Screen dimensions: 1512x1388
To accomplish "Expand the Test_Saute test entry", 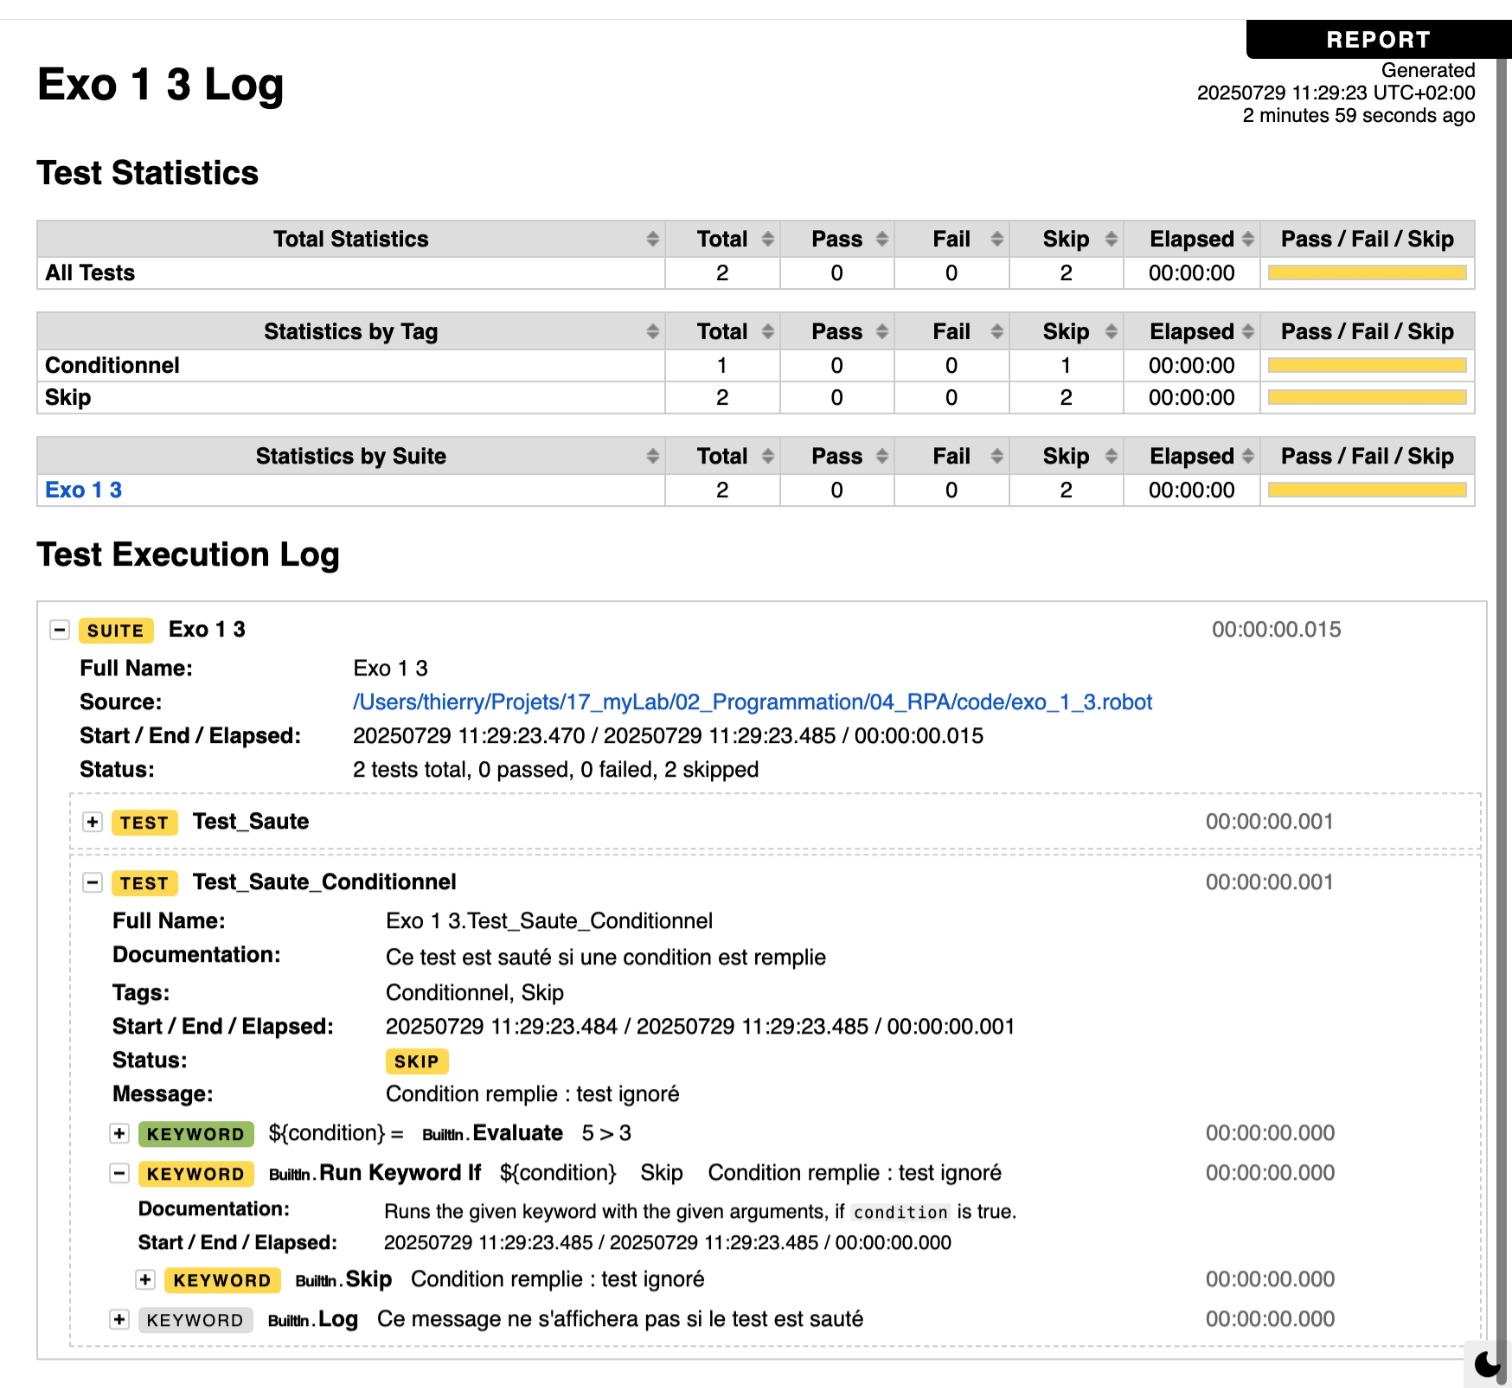I will point(93,822).
